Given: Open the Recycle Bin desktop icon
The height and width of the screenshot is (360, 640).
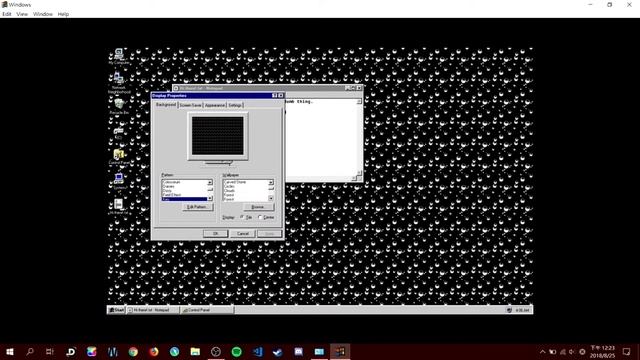Looking at the screenshot, I should (x=119, y=106).
